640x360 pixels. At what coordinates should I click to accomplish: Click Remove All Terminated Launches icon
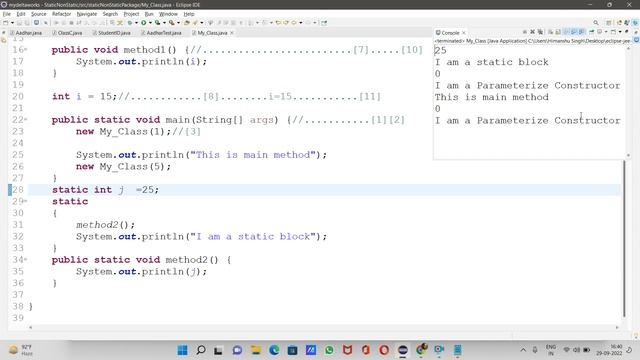540,32
